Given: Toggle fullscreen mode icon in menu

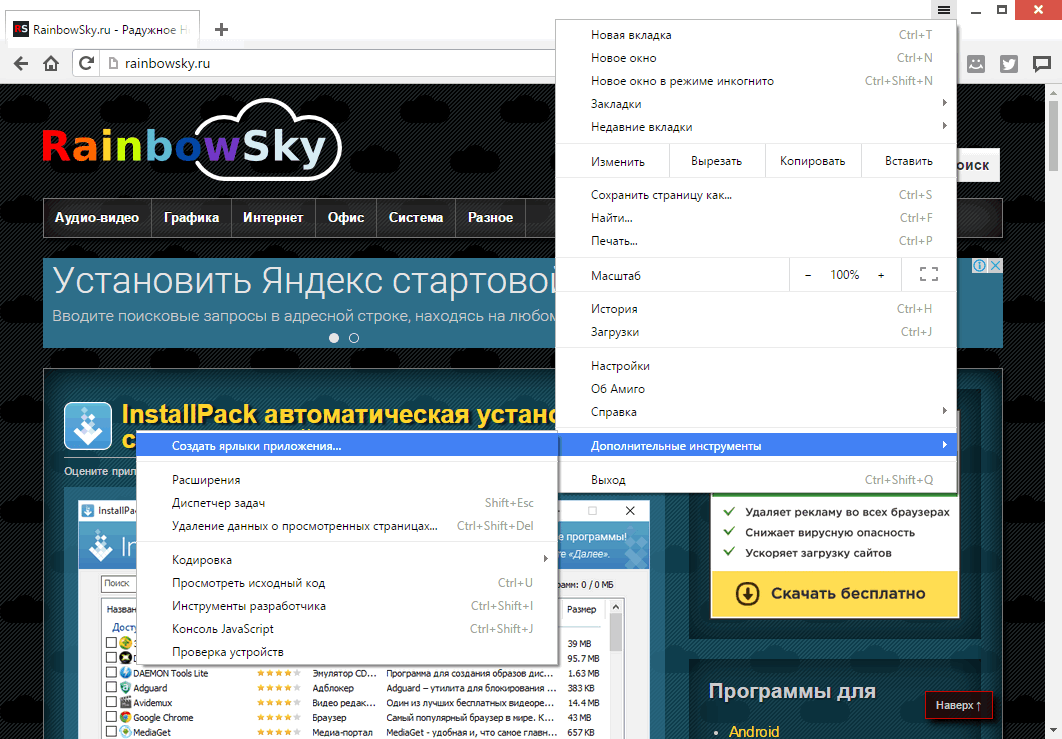Looking at the screenshot, I should 929,274.
